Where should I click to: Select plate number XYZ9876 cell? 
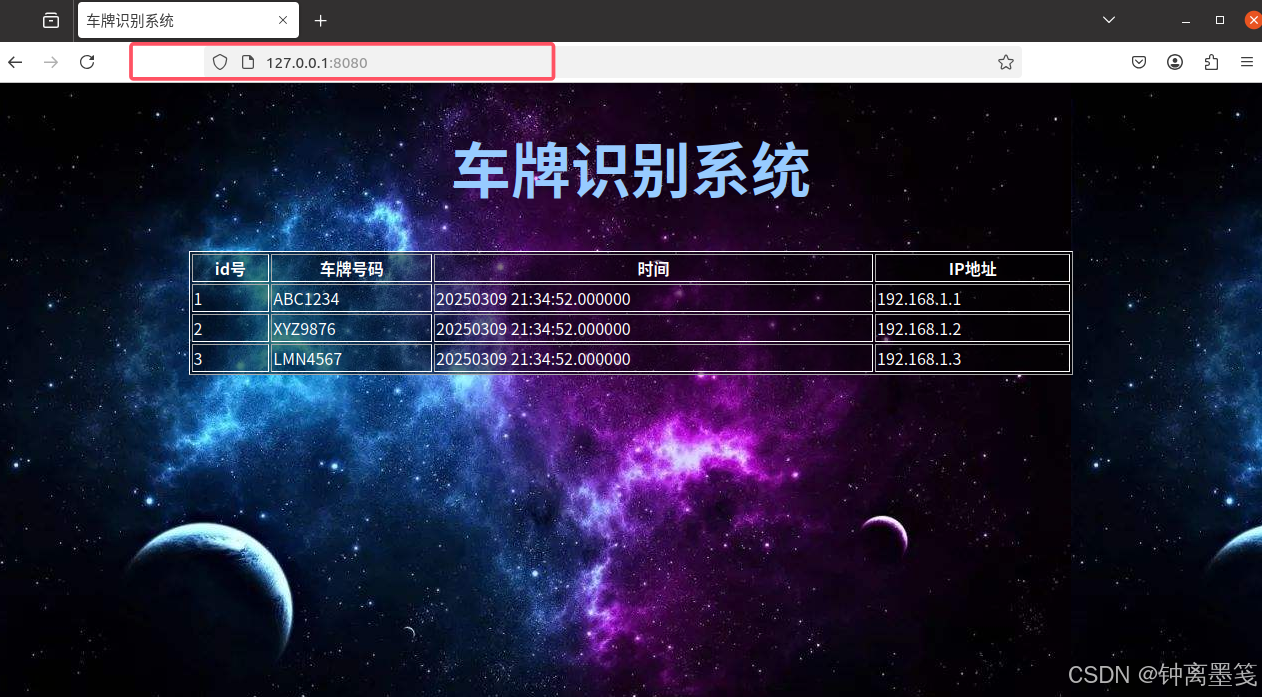pos(351,328)
